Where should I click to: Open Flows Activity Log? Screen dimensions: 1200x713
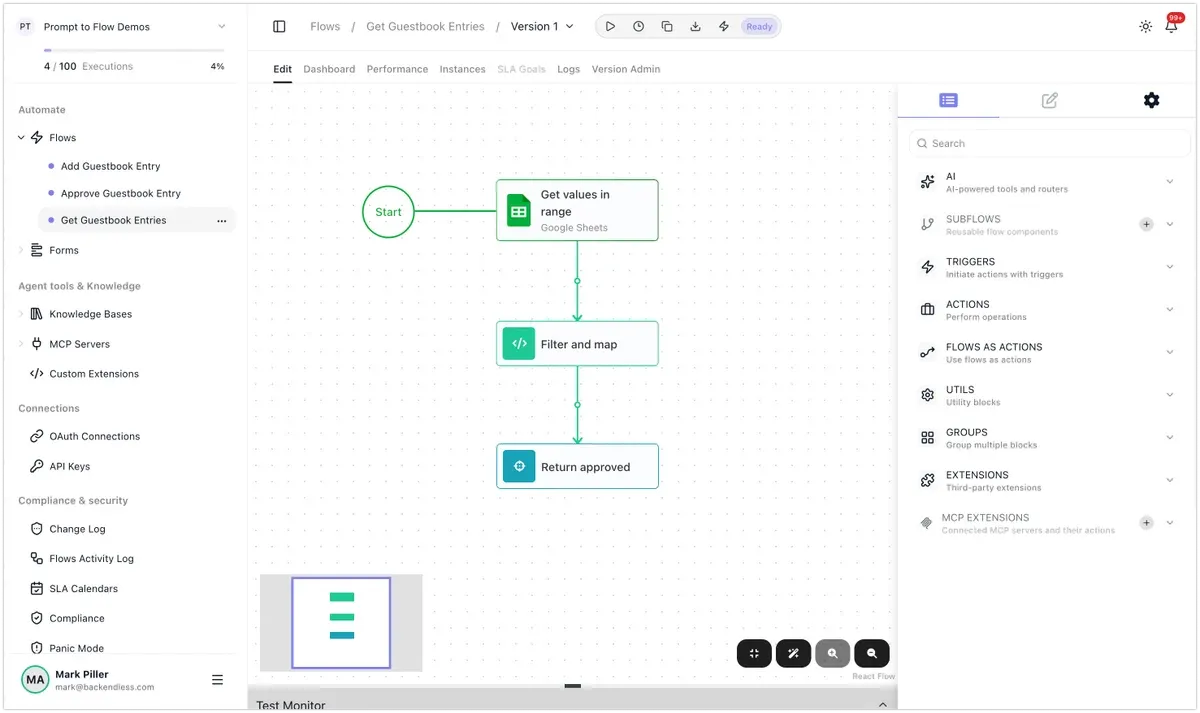(91, 559)
